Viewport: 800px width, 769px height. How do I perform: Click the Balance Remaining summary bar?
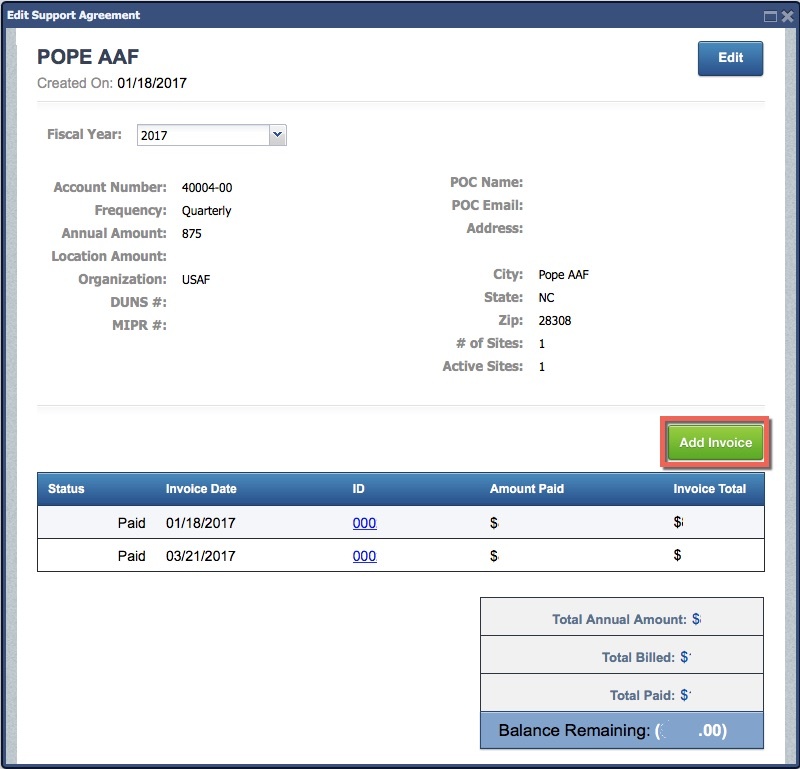click(621, 731)
